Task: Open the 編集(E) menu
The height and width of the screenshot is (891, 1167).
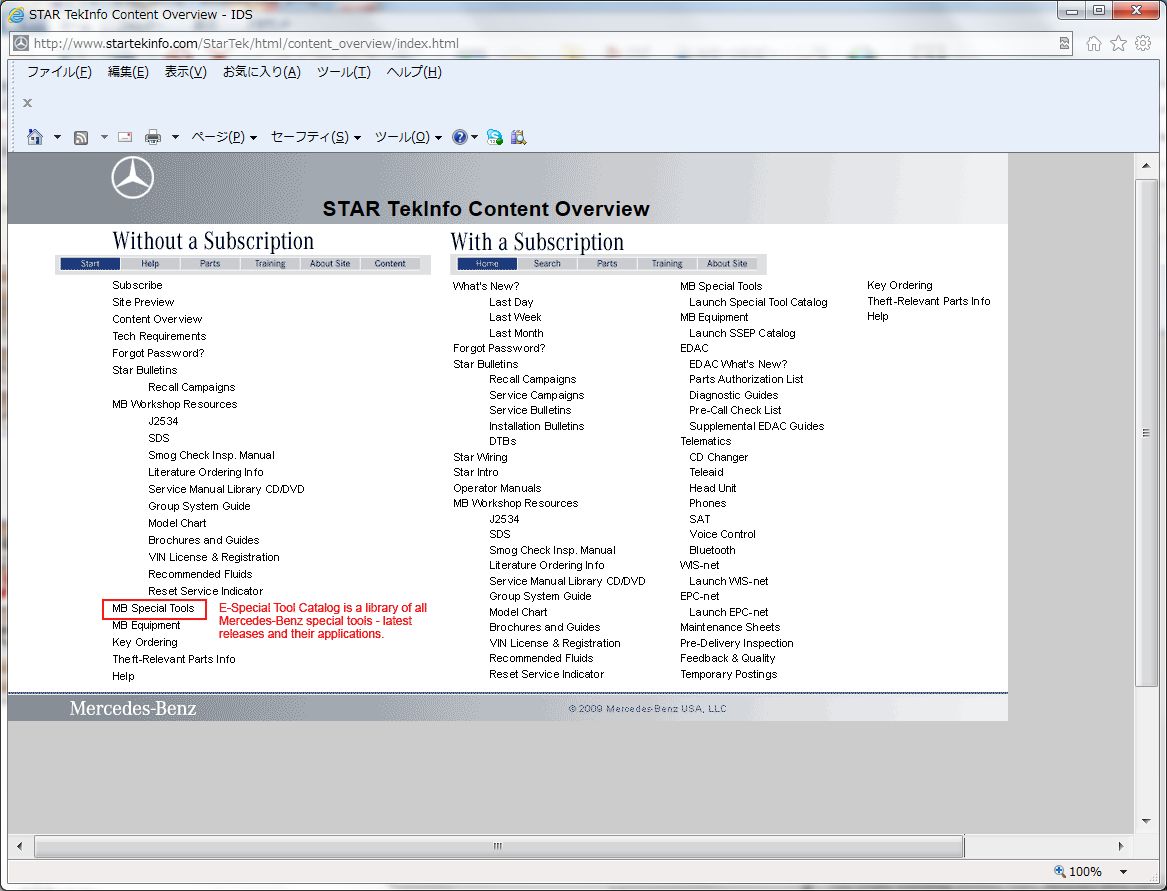Action: tap(128, 72)
